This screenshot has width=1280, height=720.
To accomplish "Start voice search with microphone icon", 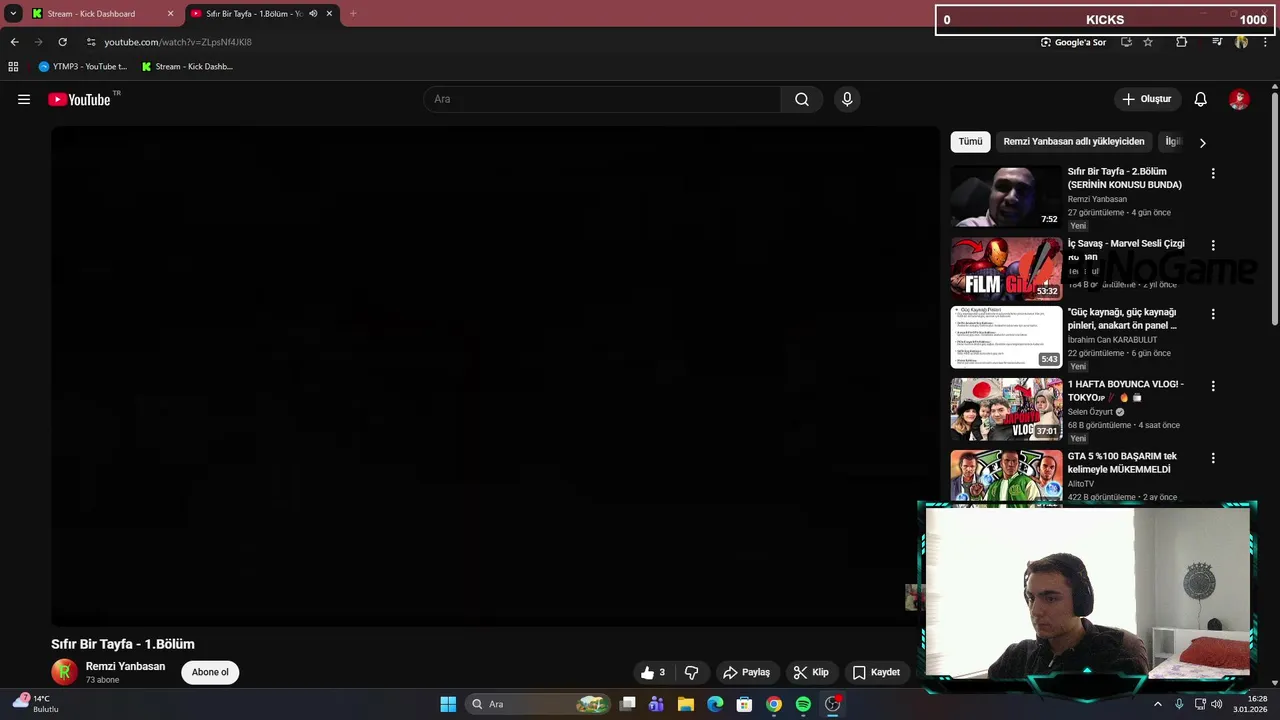I will point(847,99).
